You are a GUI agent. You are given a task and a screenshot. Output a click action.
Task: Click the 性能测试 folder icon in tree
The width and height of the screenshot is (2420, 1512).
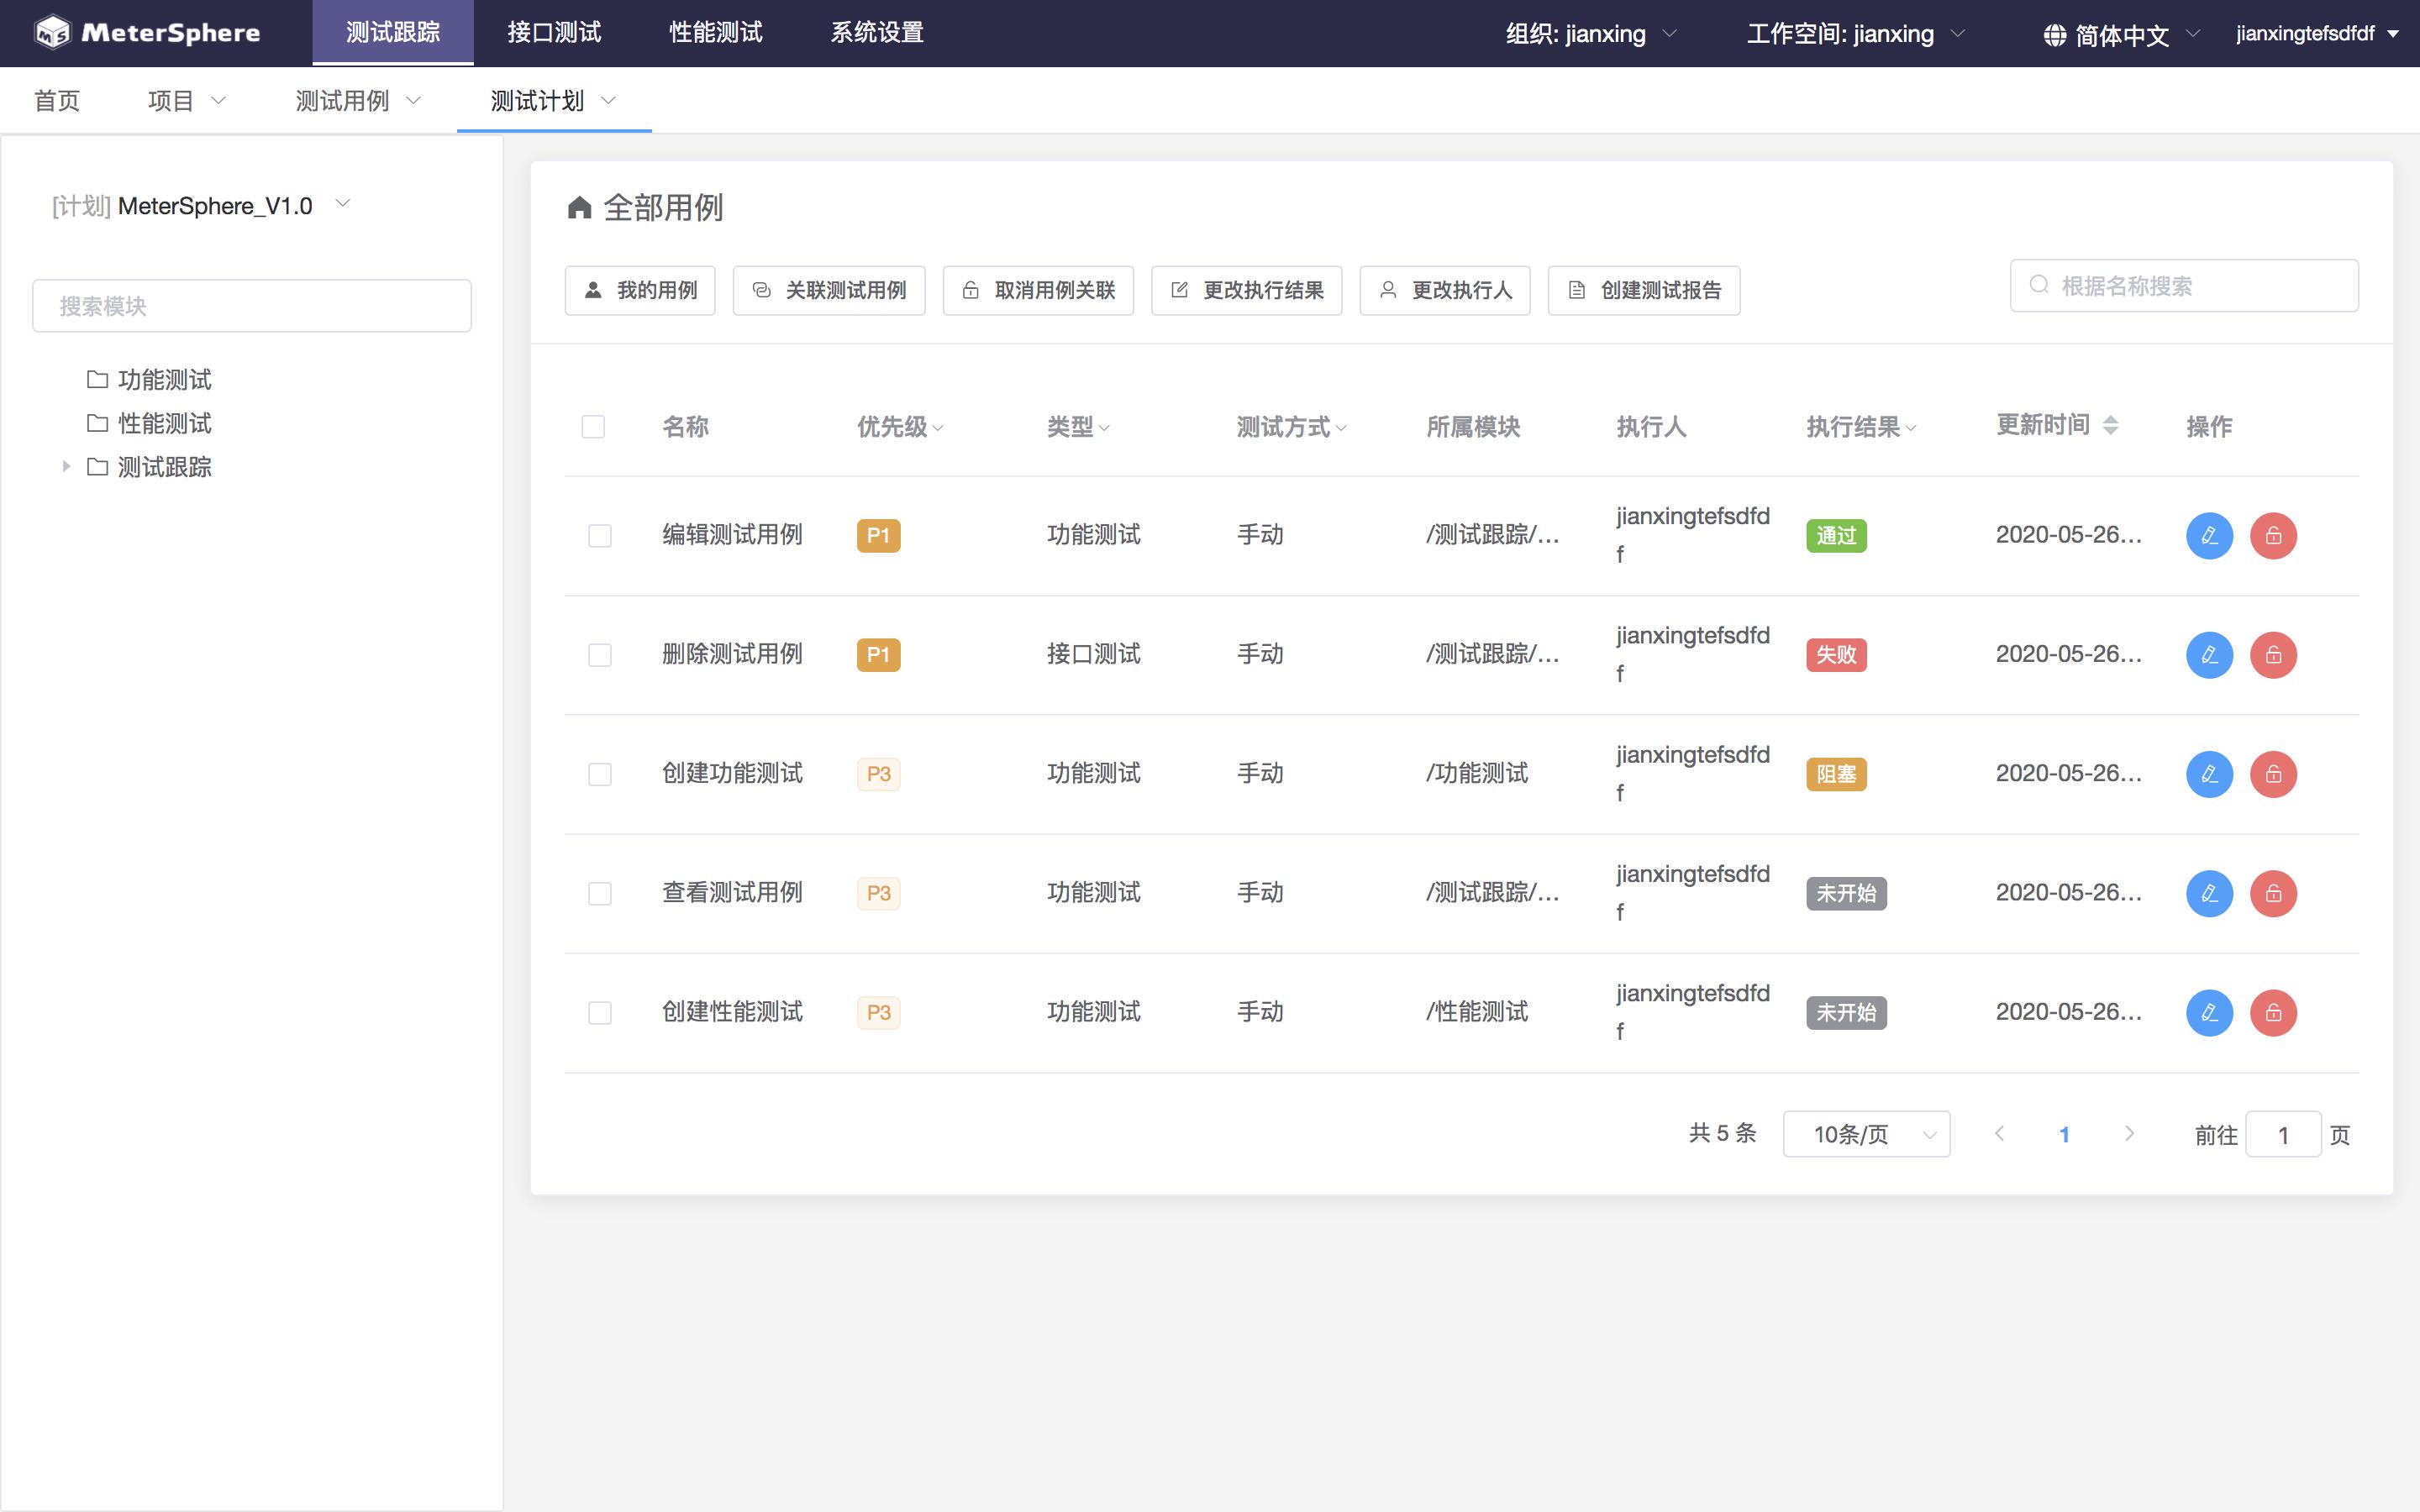[x=97, y=423]
